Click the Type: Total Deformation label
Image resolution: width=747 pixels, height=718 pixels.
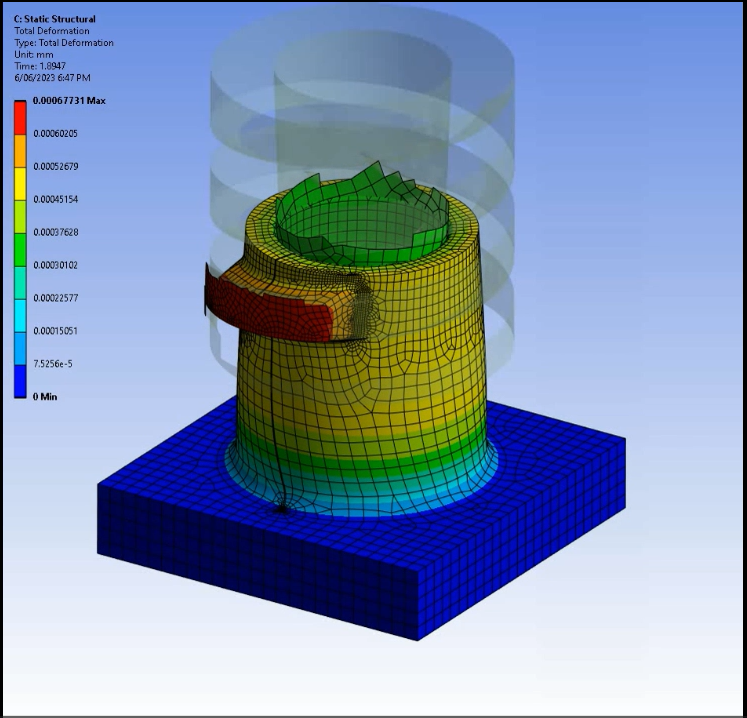(63, 43)
